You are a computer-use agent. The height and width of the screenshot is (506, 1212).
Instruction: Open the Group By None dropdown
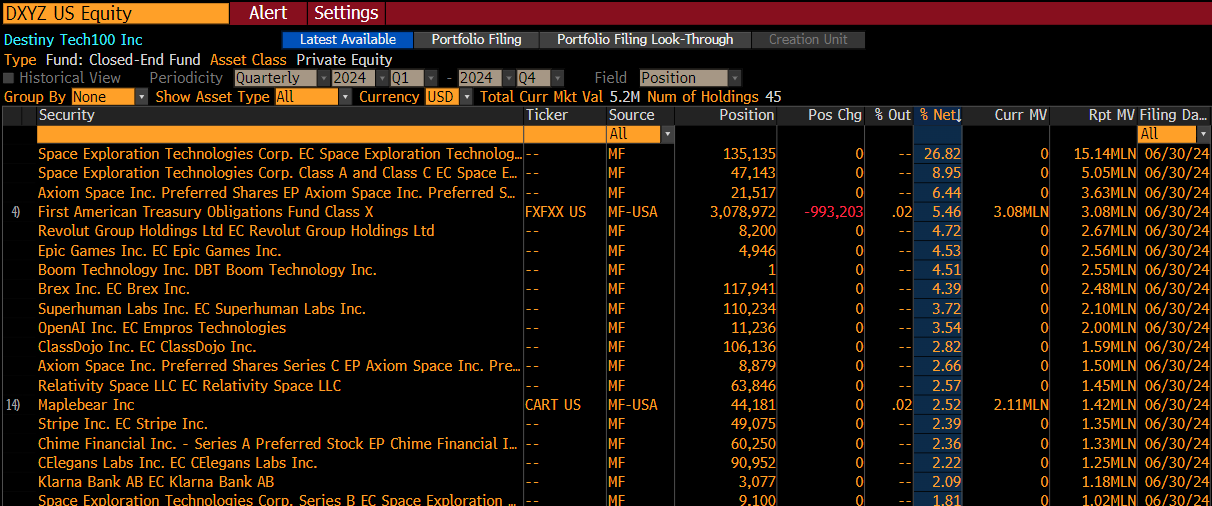pyautogui.click(x=109, y=97)
